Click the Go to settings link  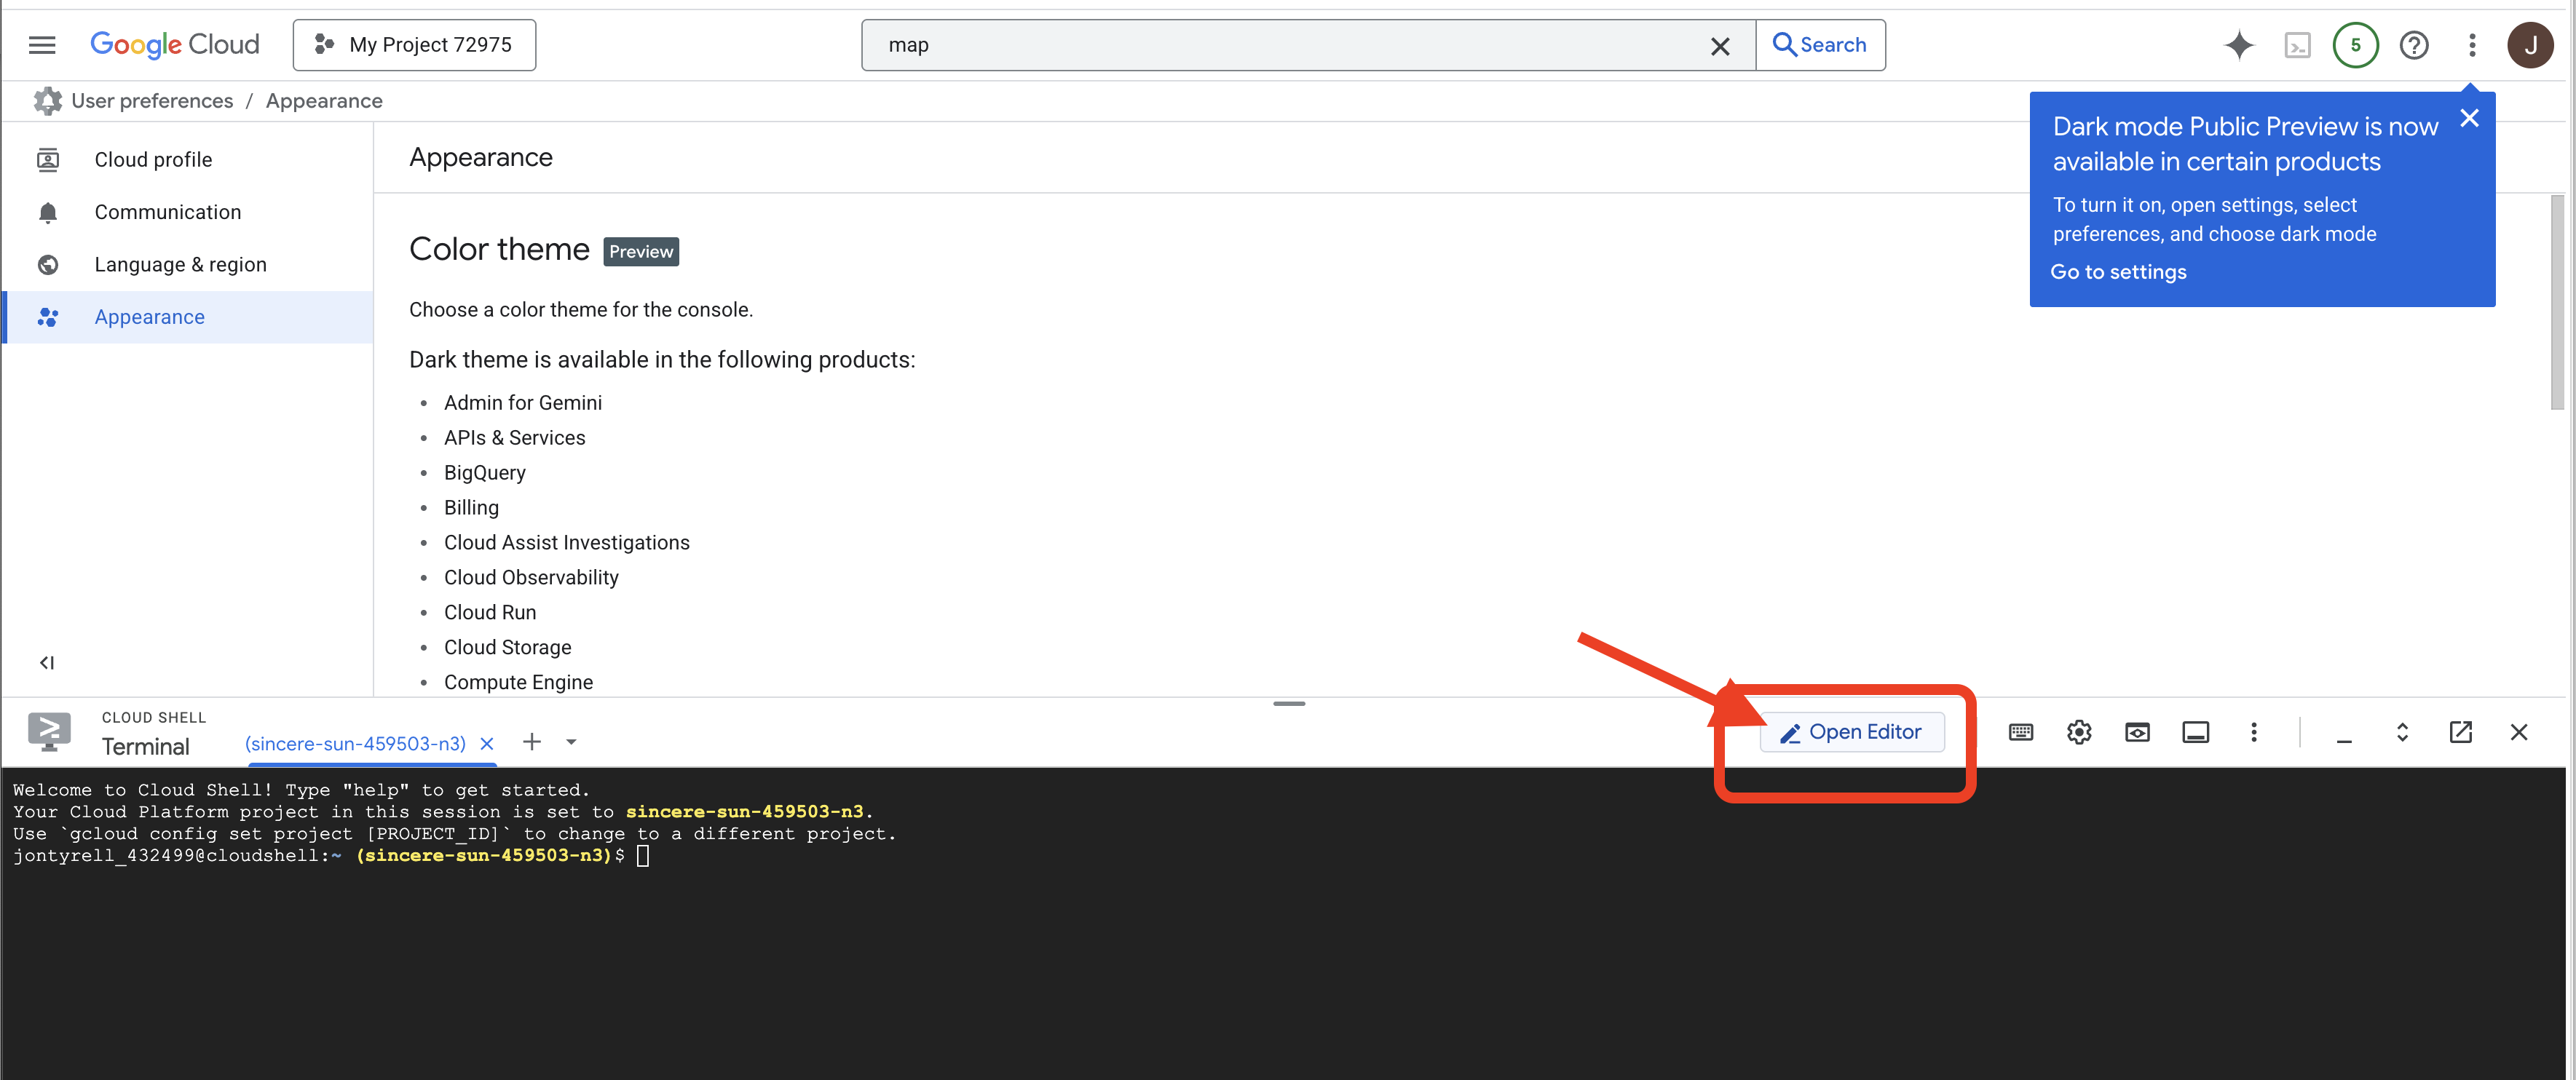tap(2118, 272)
